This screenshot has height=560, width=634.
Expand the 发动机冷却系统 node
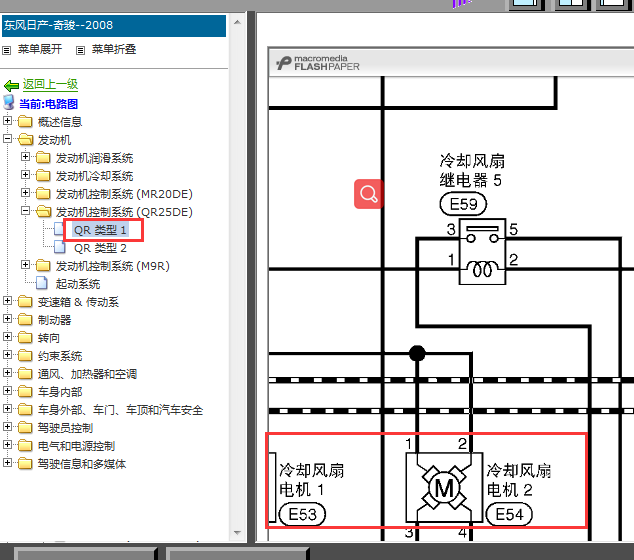pyautogui.click(x=25, y=175)
